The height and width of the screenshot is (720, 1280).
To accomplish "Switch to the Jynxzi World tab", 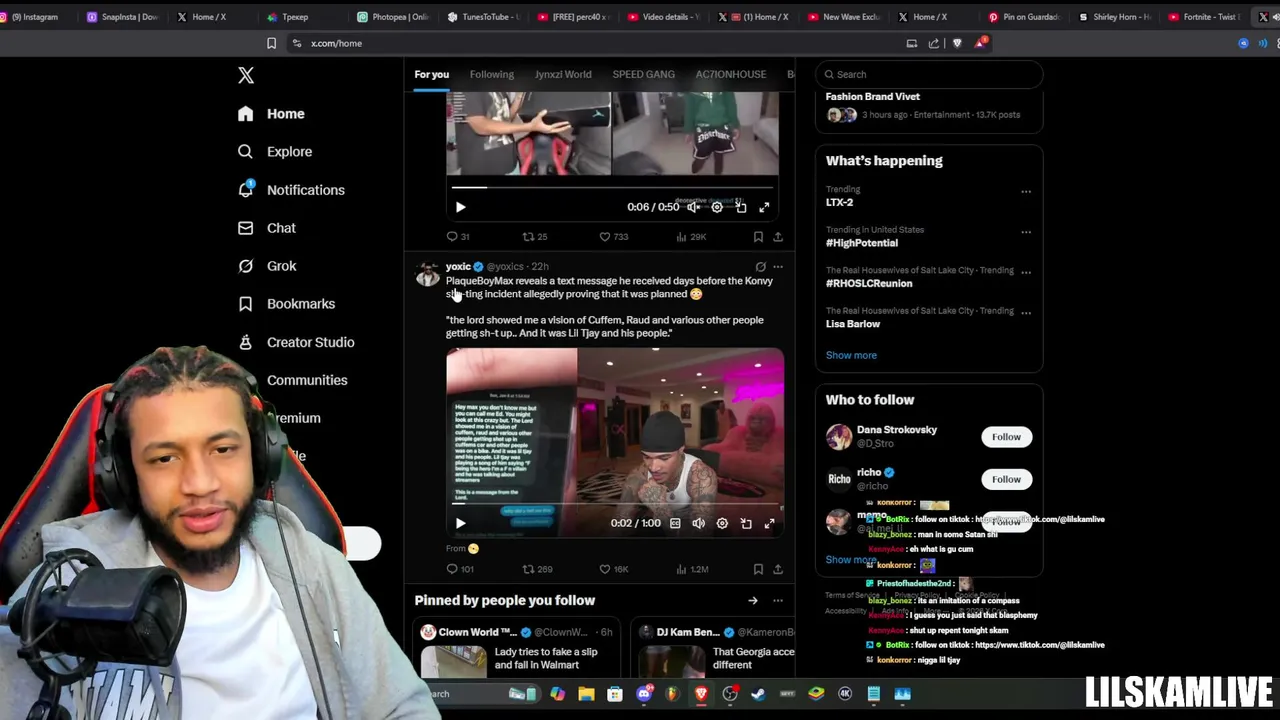I will coord(563,74).
